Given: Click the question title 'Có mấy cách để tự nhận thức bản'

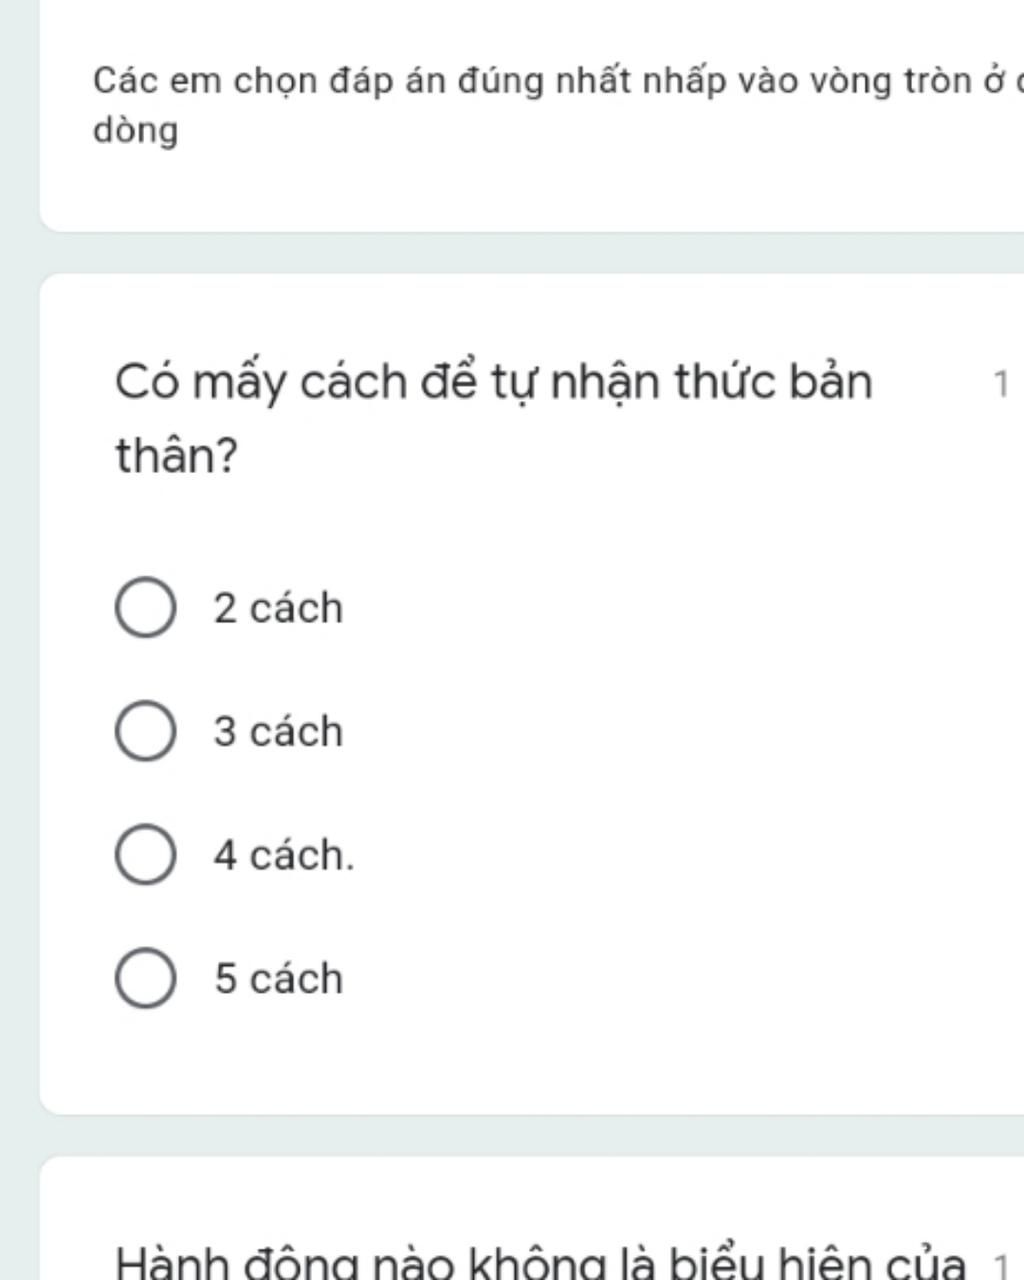Looking at the screenshot, I should click(x=494, y=382).
